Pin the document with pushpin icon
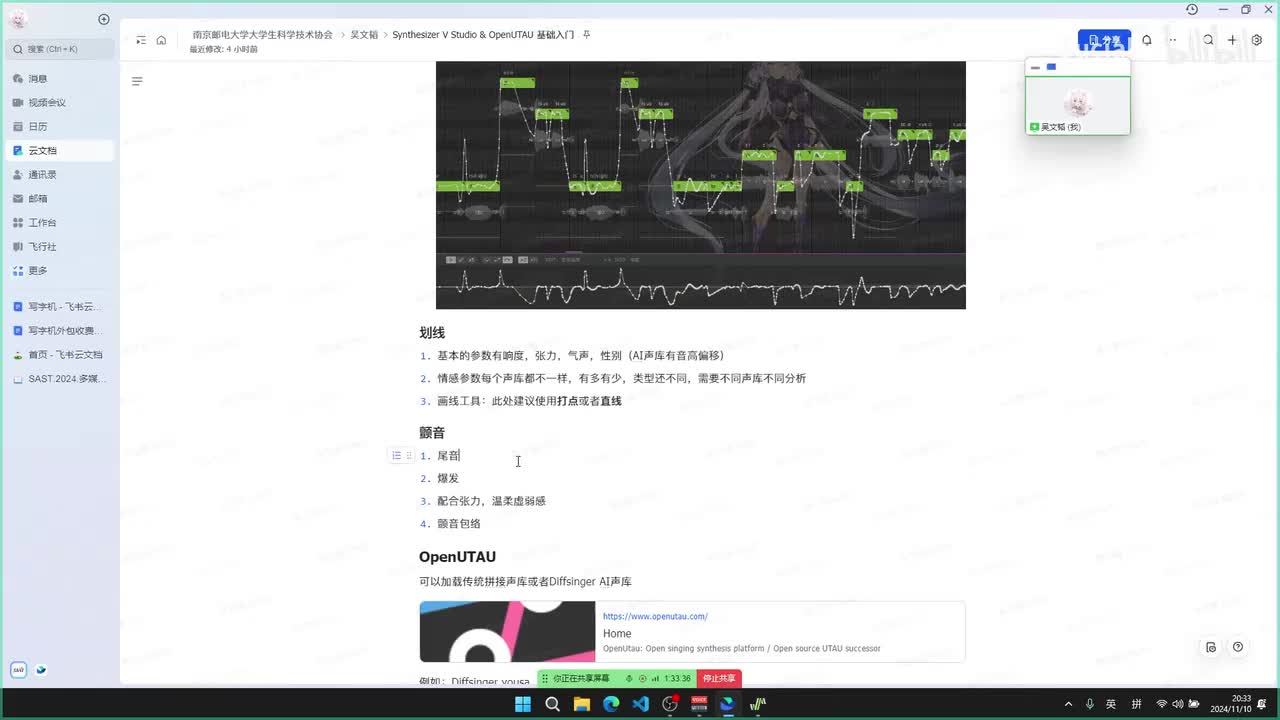 point(587,34)
